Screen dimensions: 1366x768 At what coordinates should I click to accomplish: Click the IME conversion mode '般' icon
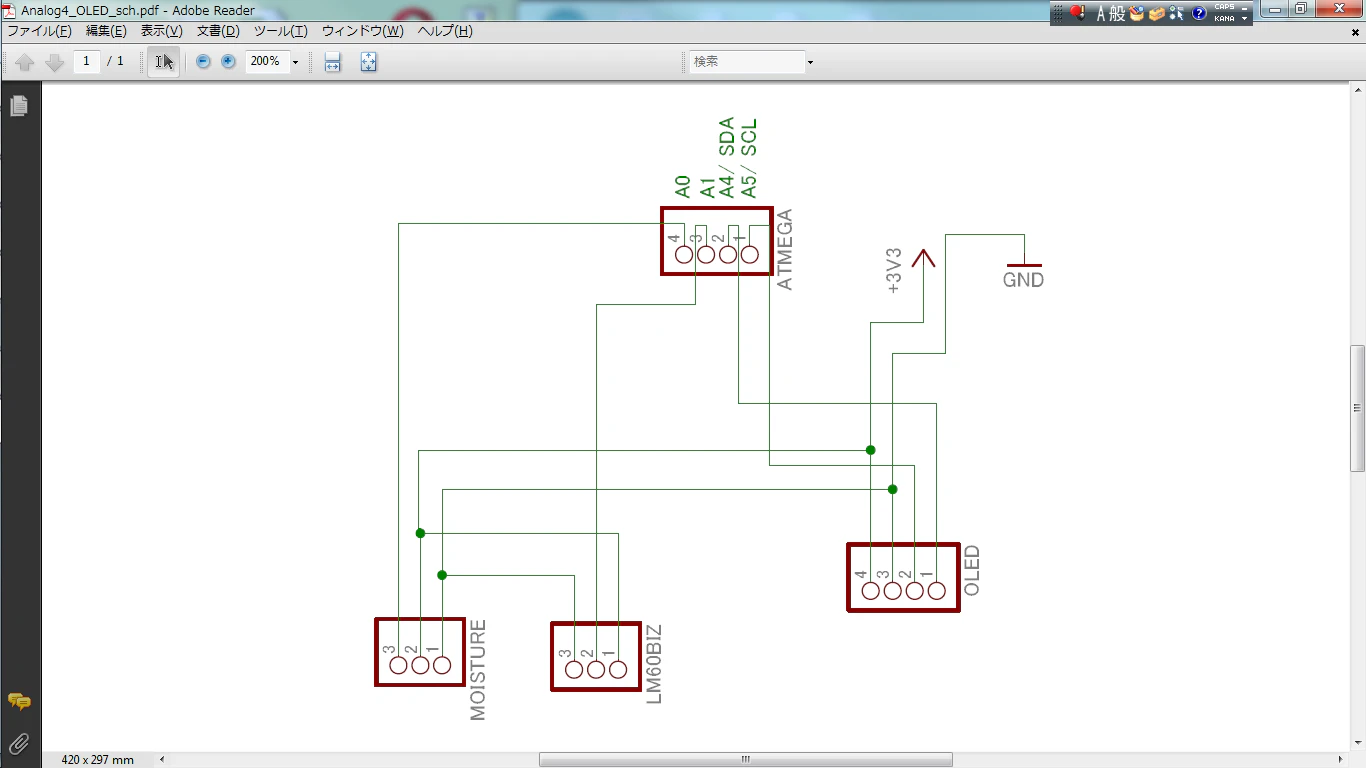1118,14
